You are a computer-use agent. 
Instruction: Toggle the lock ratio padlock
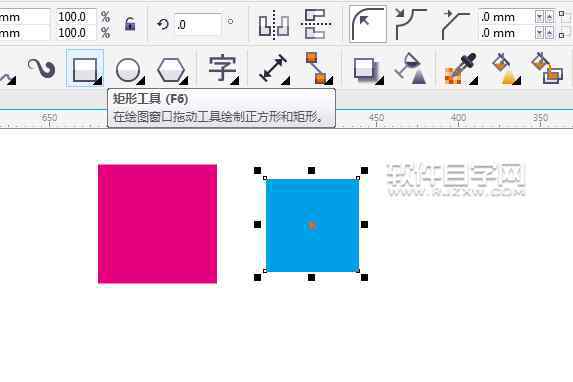point(130,24)
